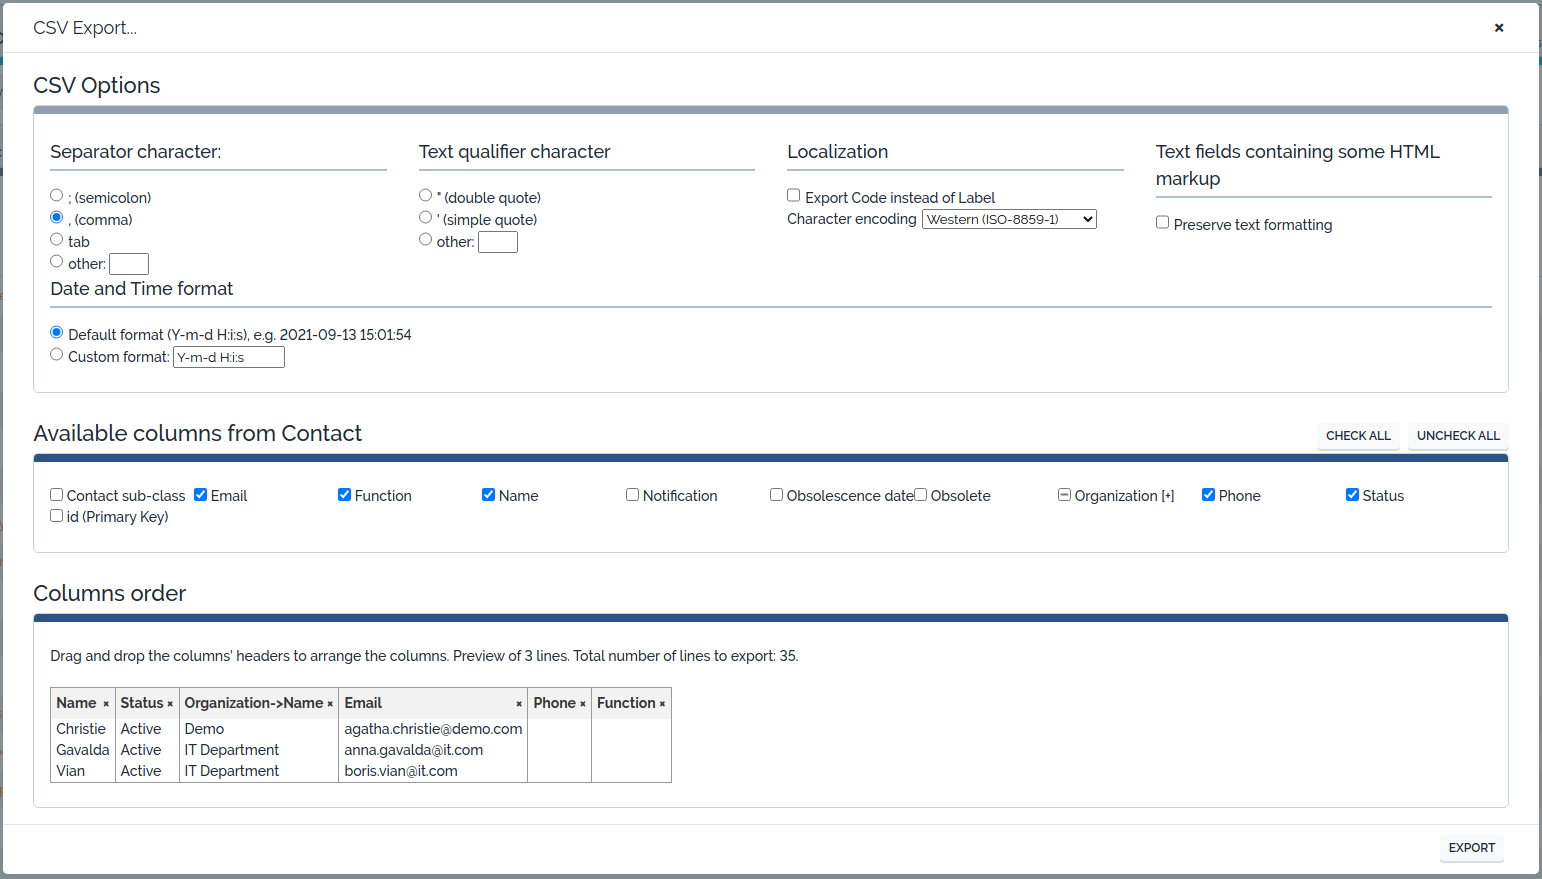Remove the Organization->Name column using its x icon
Screen dimensions: 1542x879
click(x=330, y=703)
